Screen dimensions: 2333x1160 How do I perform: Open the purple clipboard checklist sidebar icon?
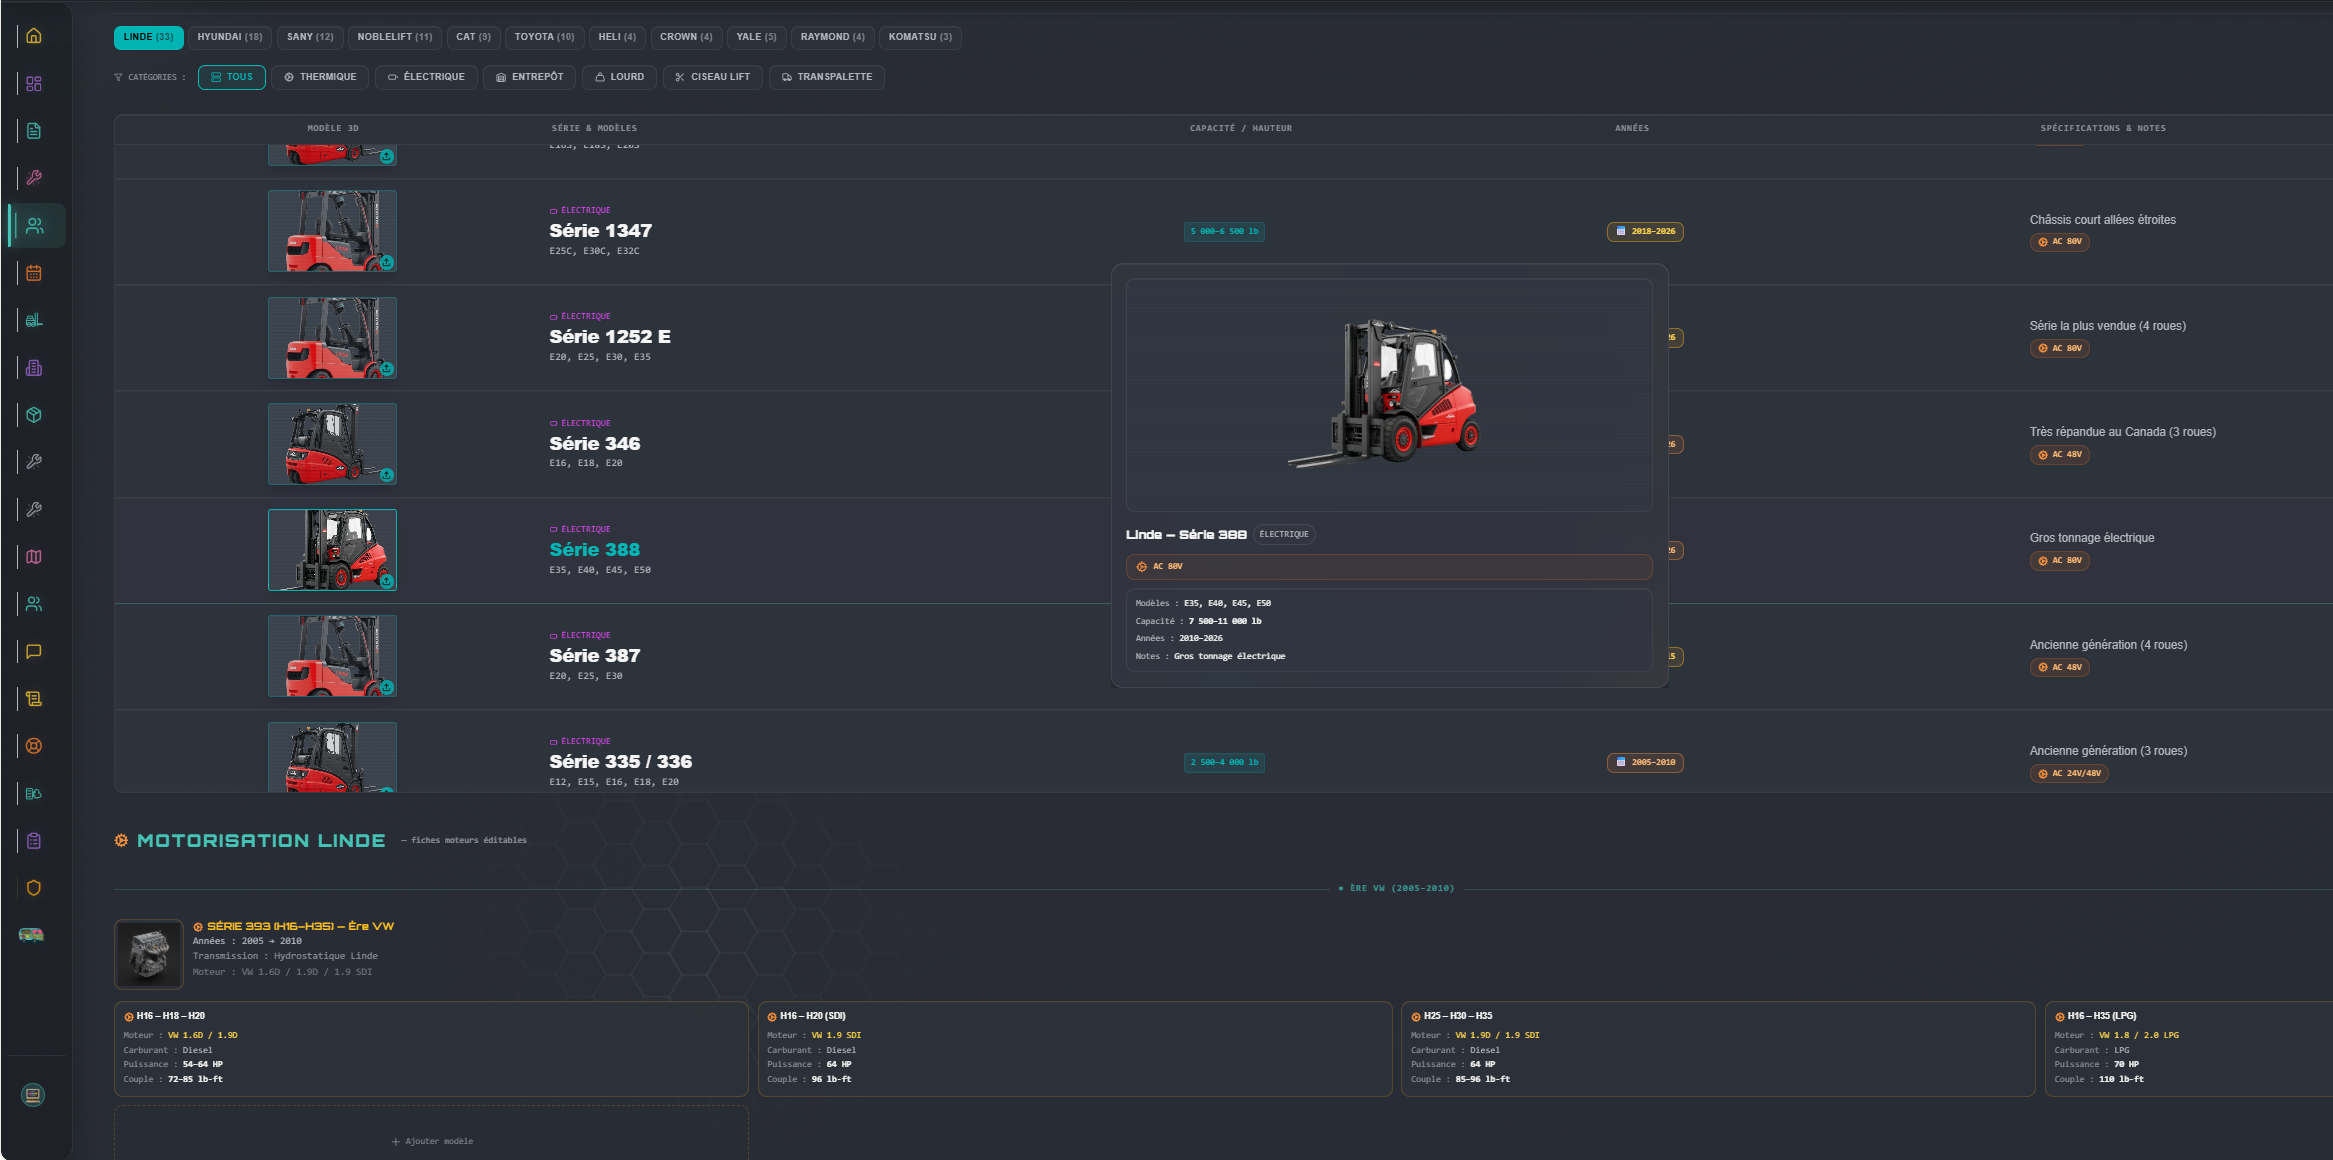[x=34, y=841]
